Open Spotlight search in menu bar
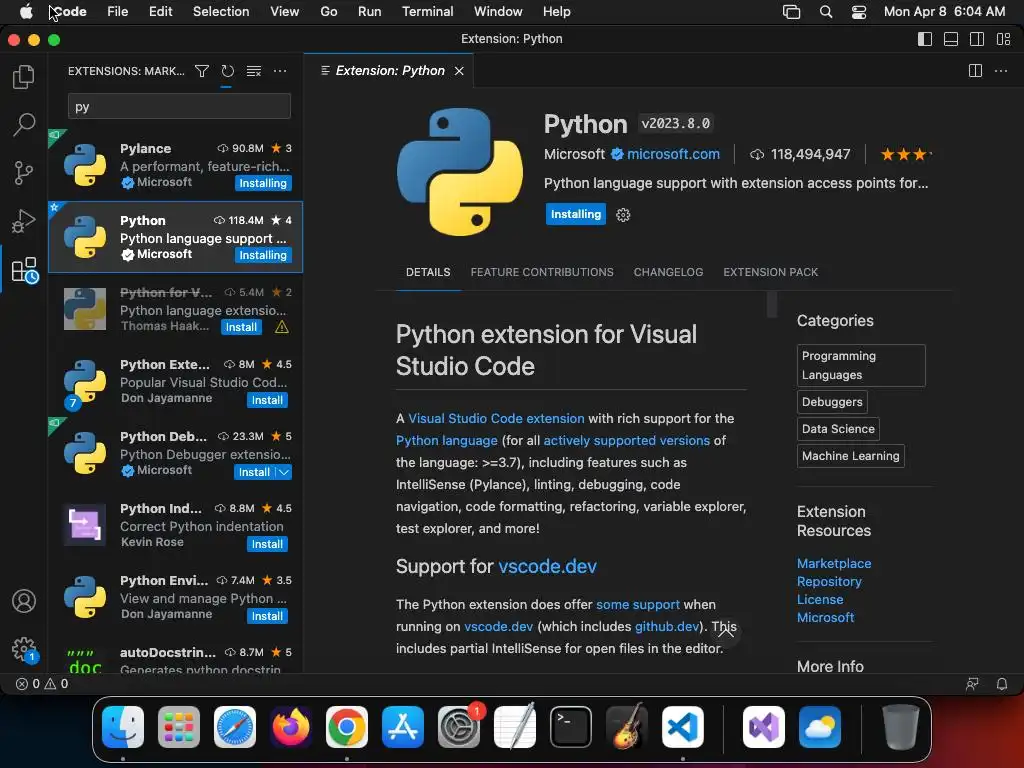 pos(825,11)
